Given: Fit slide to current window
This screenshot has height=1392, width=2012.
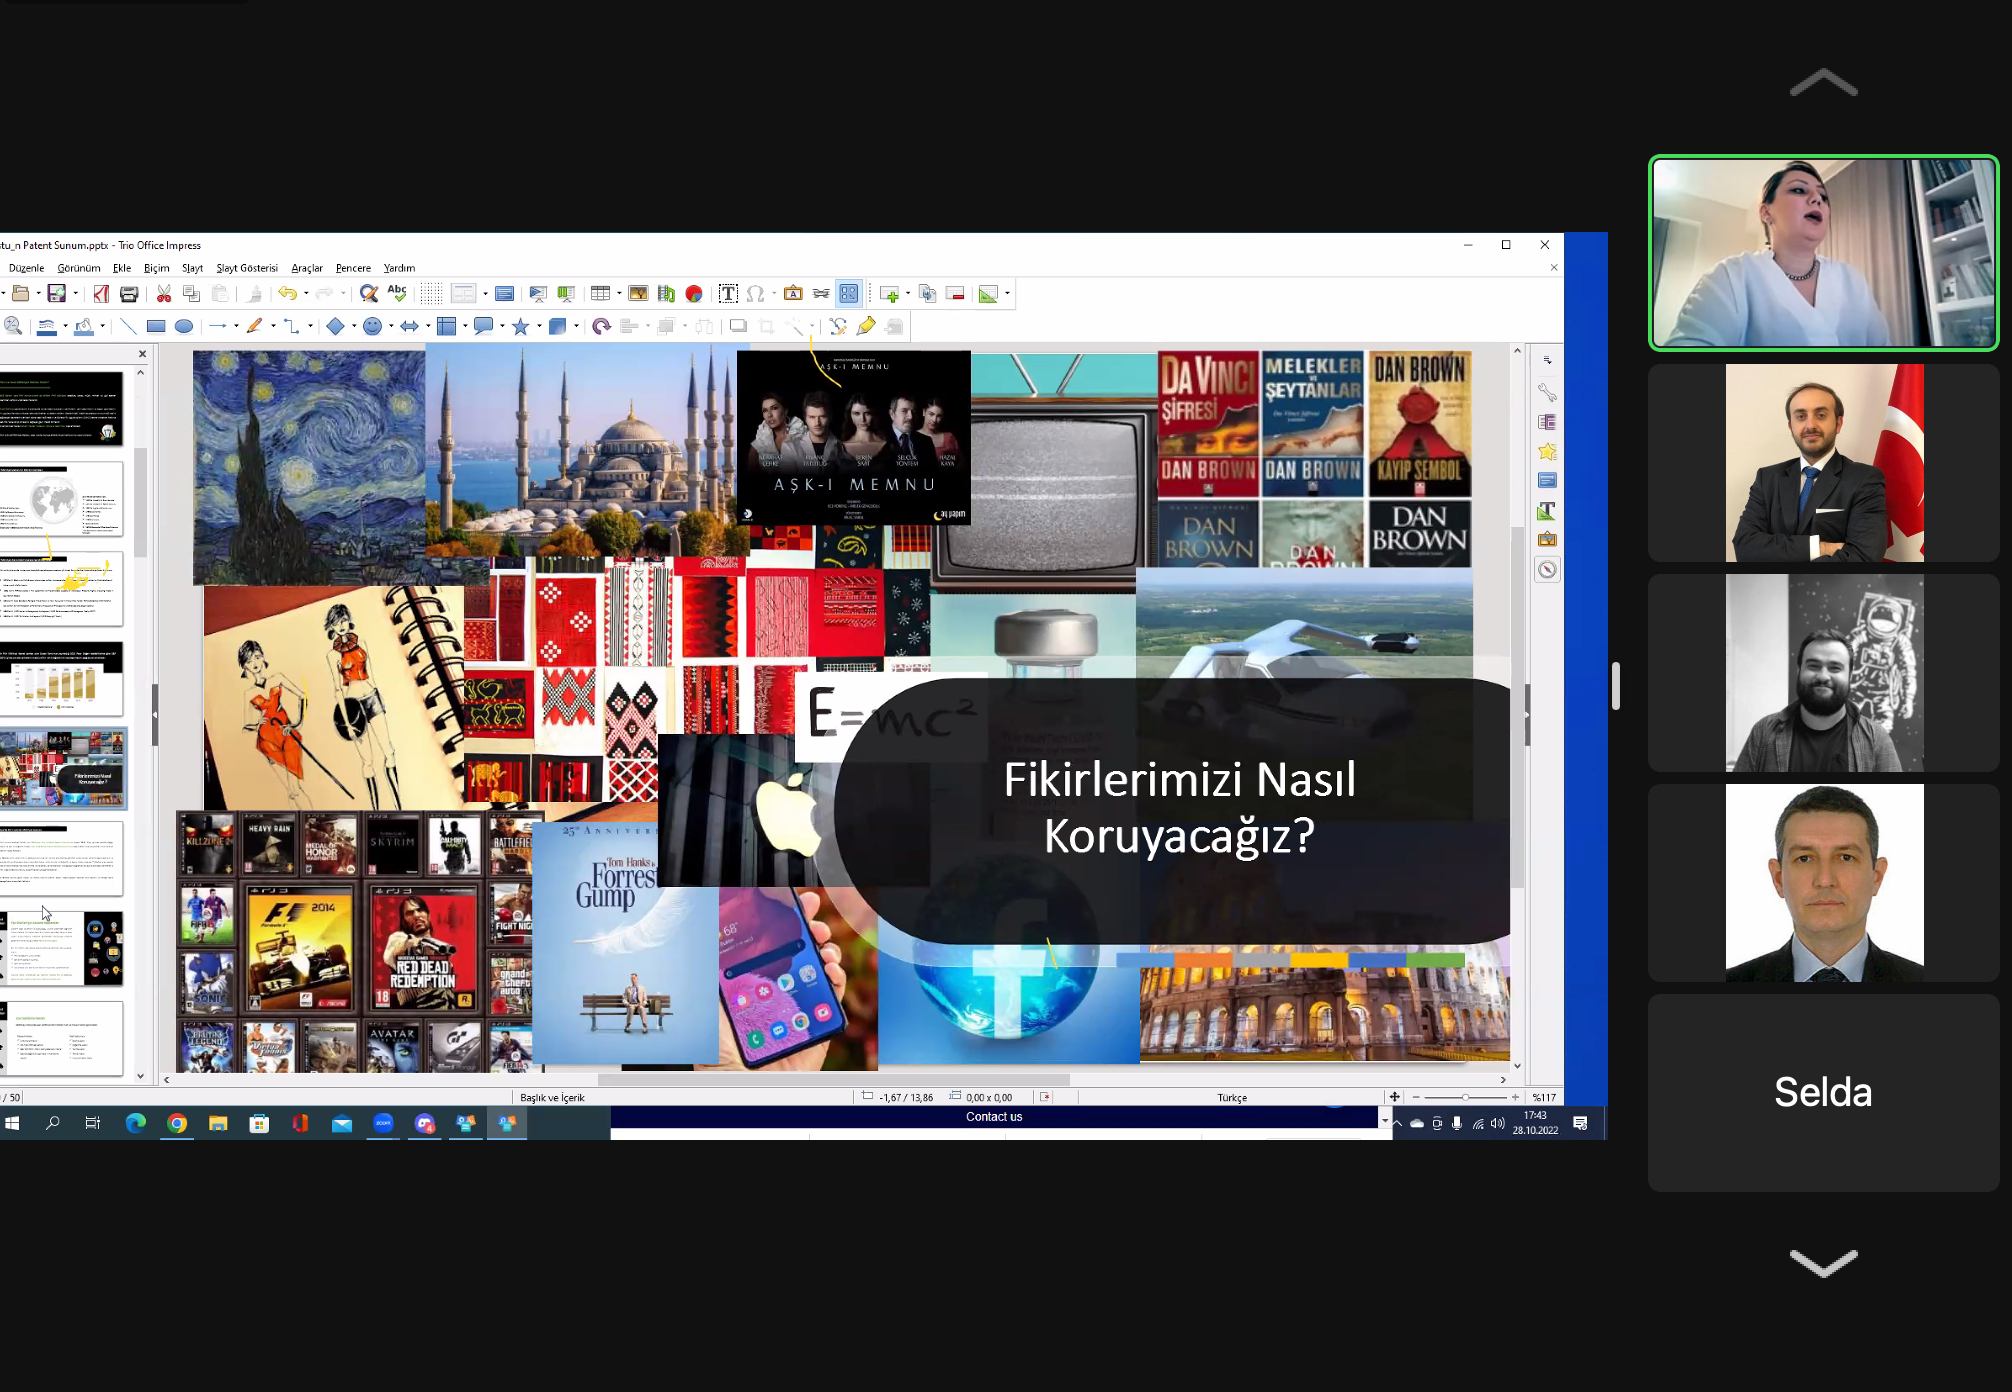Looking at the screenshot, I should pos(1395,1097).
